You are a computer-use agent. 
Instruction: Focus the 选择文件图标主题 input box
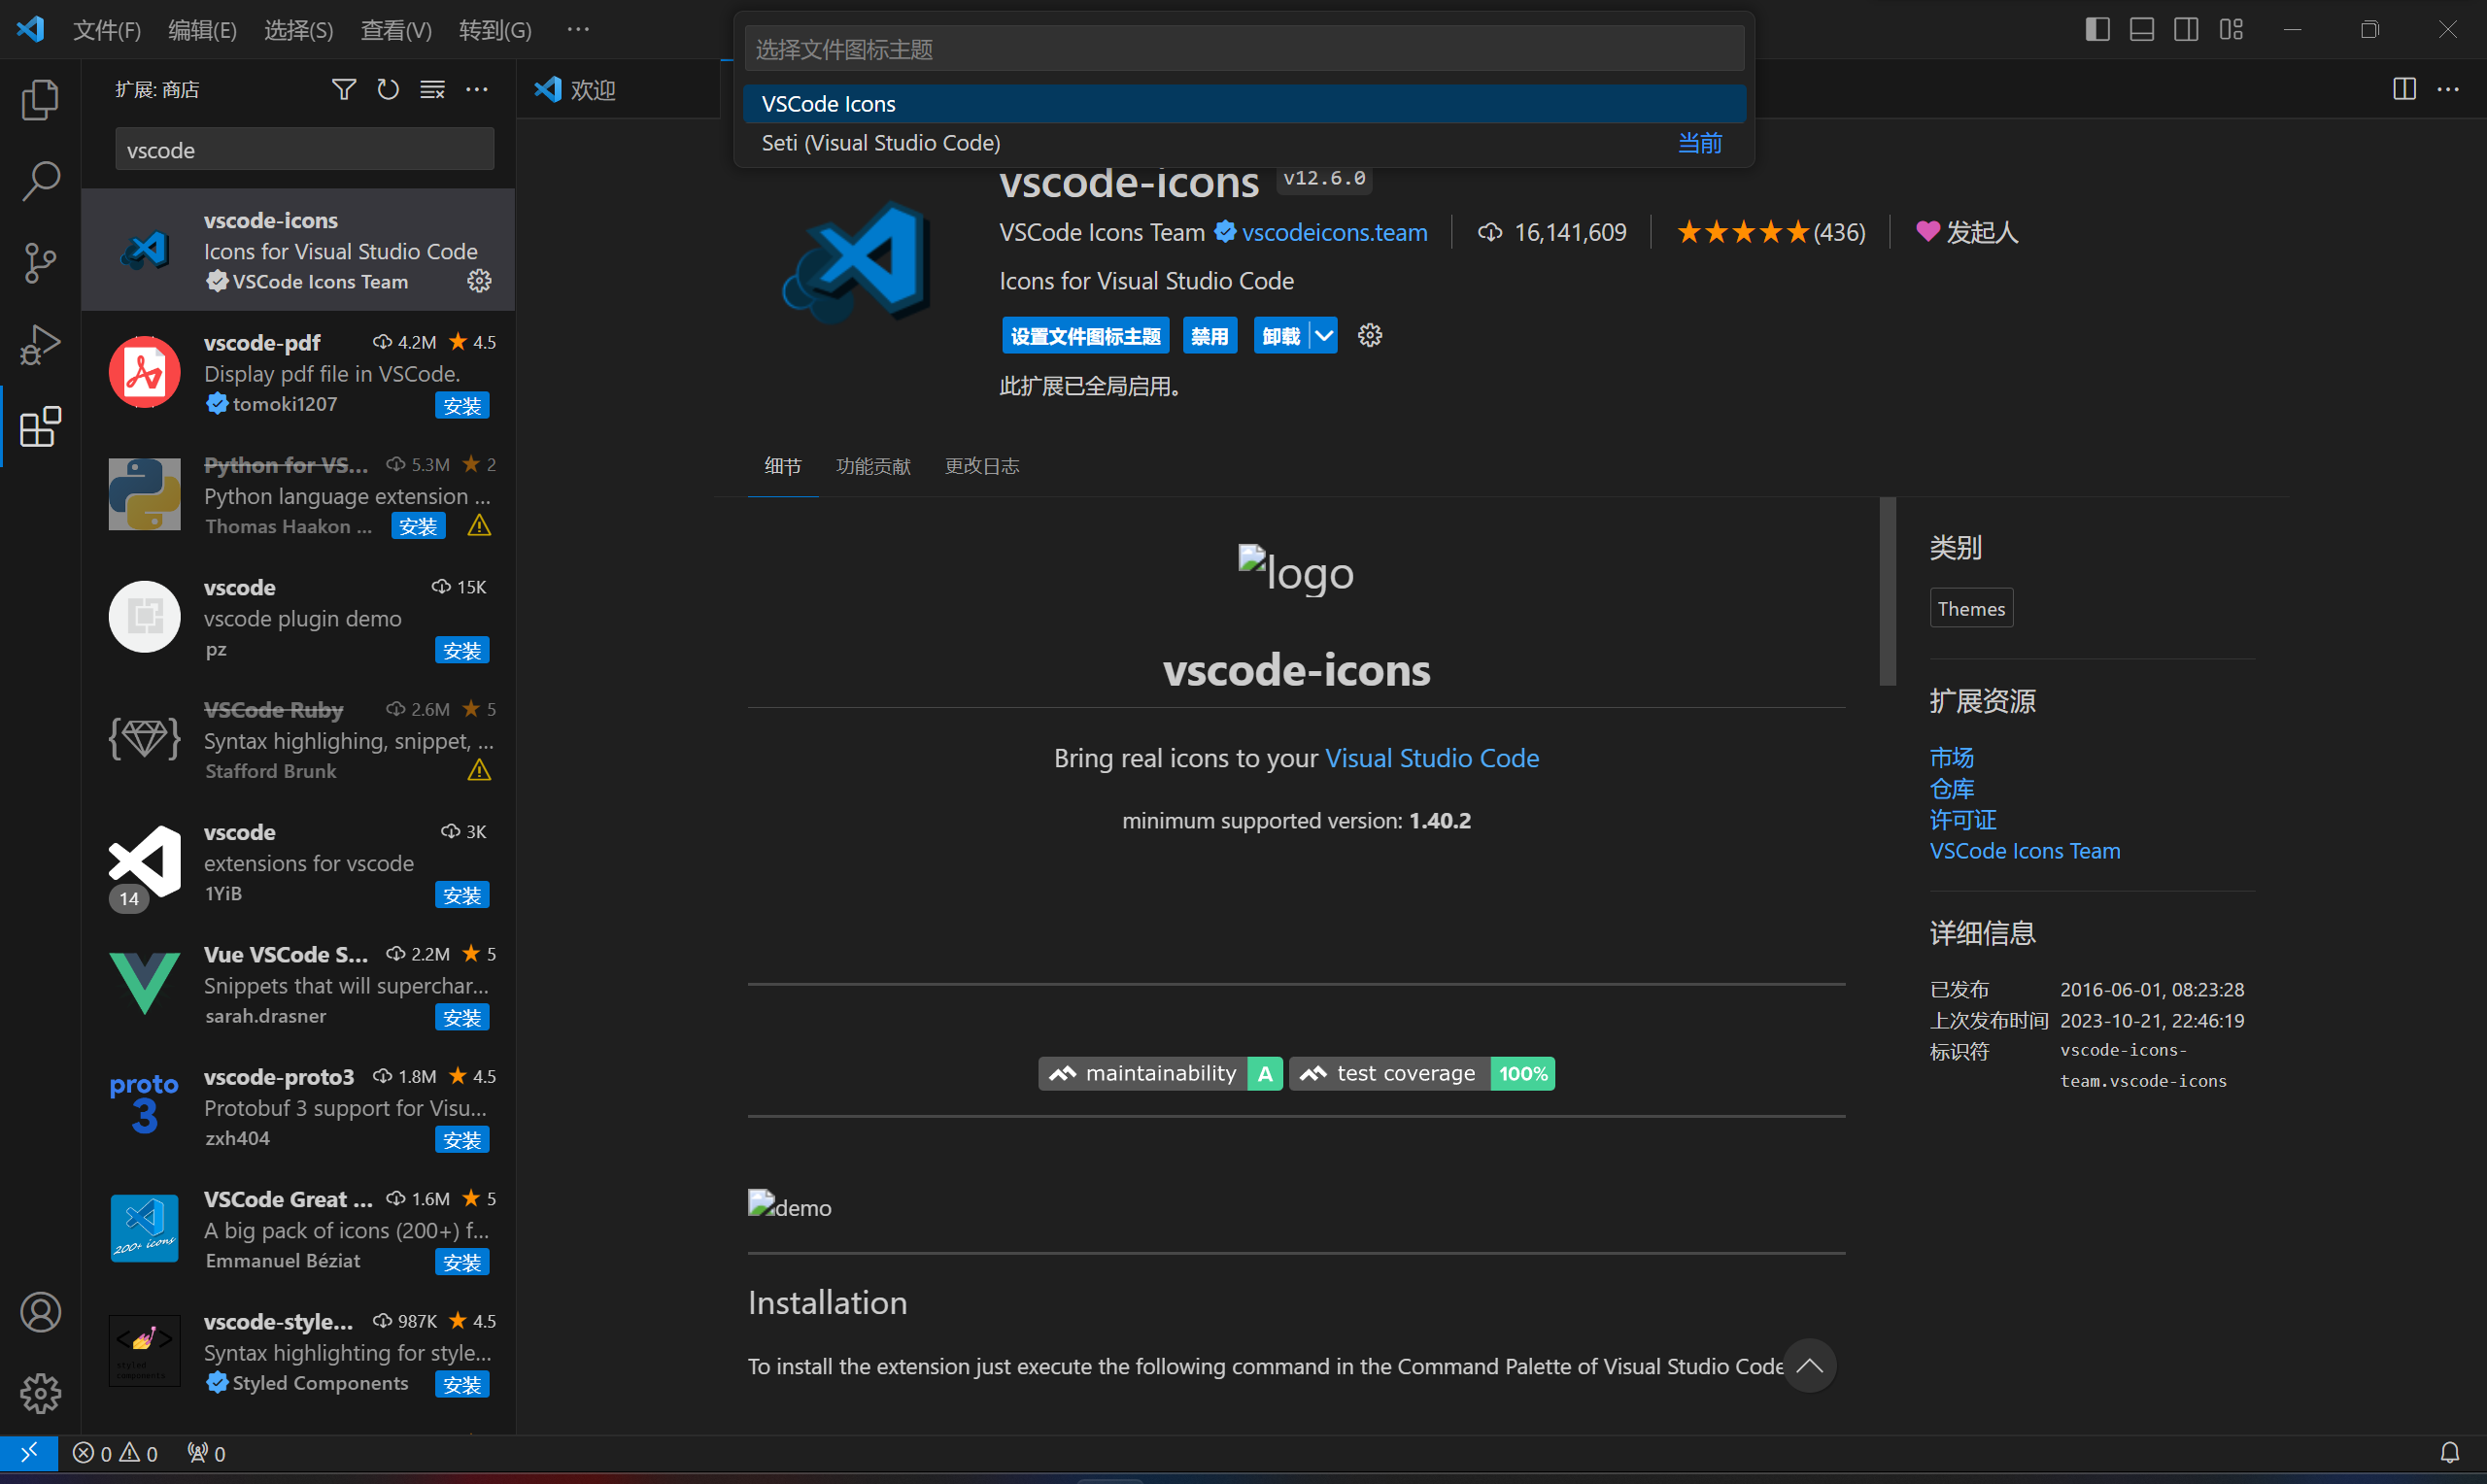(x=1244, y=49)
